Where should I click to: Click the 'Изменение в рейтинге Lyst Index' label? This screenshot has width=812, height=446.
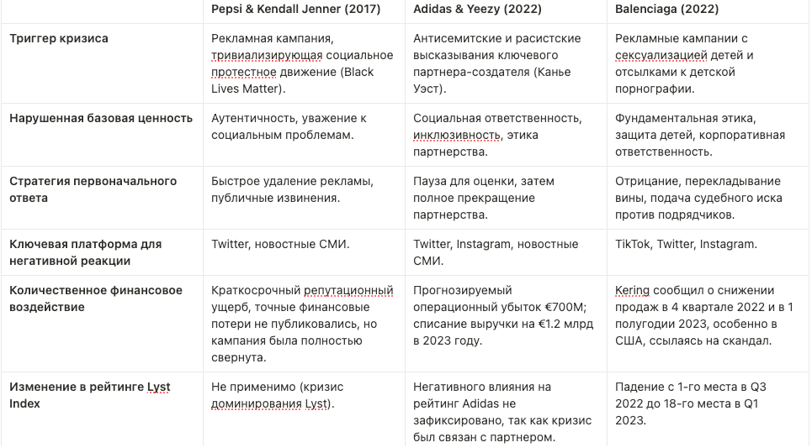90,395
